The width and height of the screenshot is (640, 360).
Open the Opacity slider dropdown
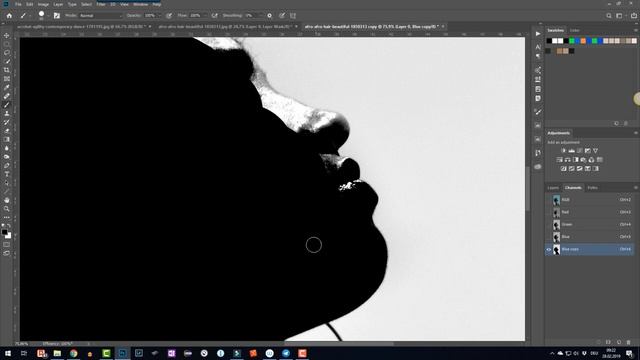click(159, 16)
